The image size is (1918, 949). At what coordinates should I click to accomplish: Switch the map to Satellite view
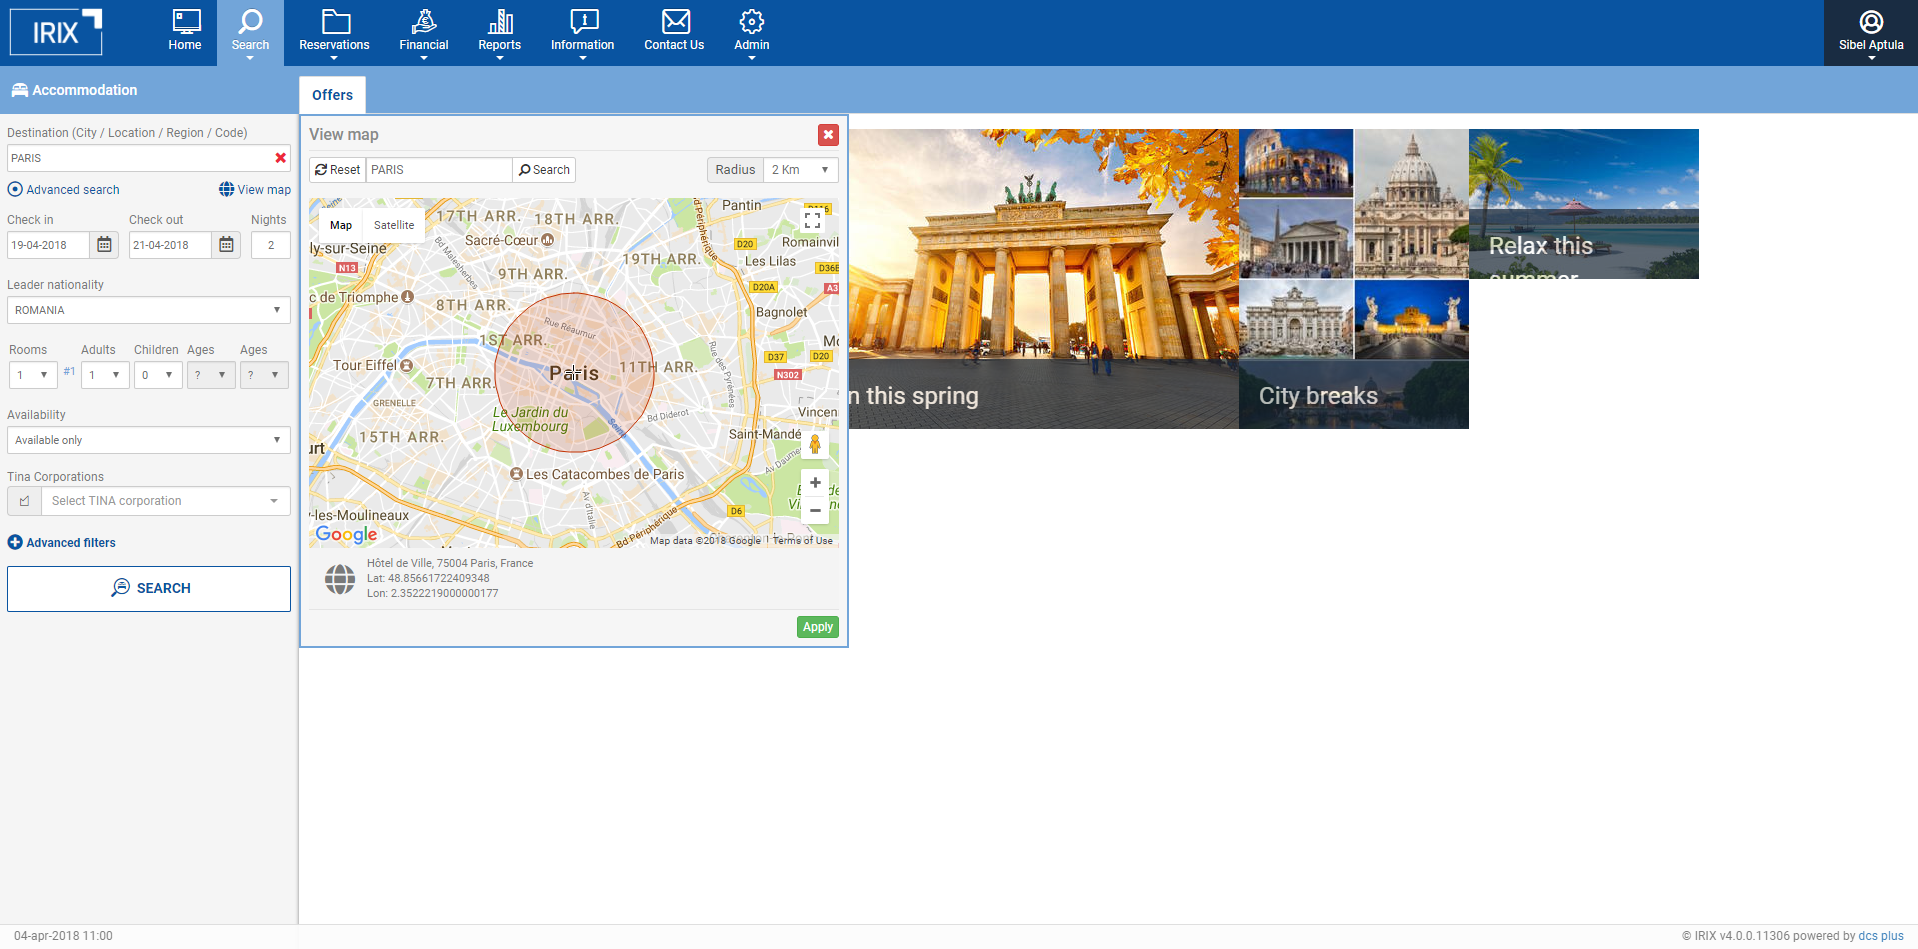click(393, 225)
